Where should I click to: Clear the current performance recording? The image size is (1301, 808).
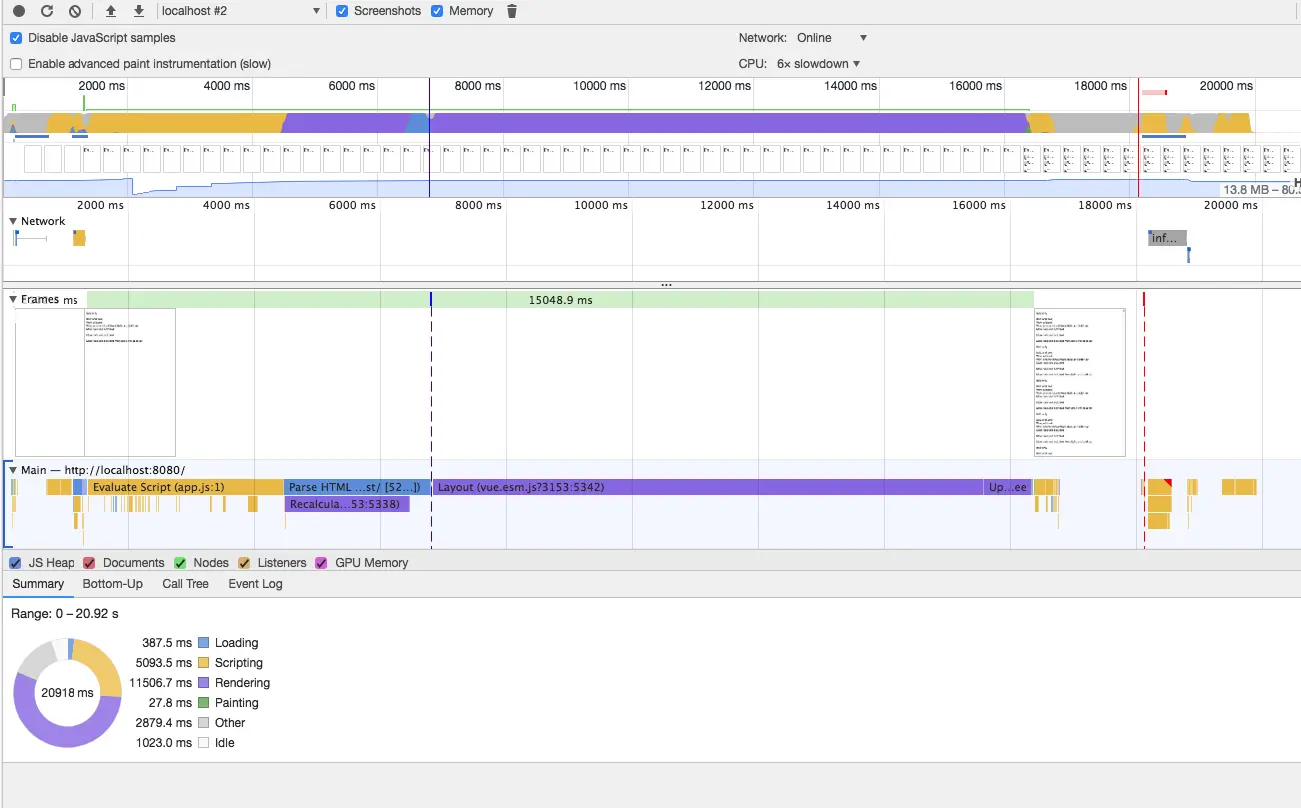75,11
